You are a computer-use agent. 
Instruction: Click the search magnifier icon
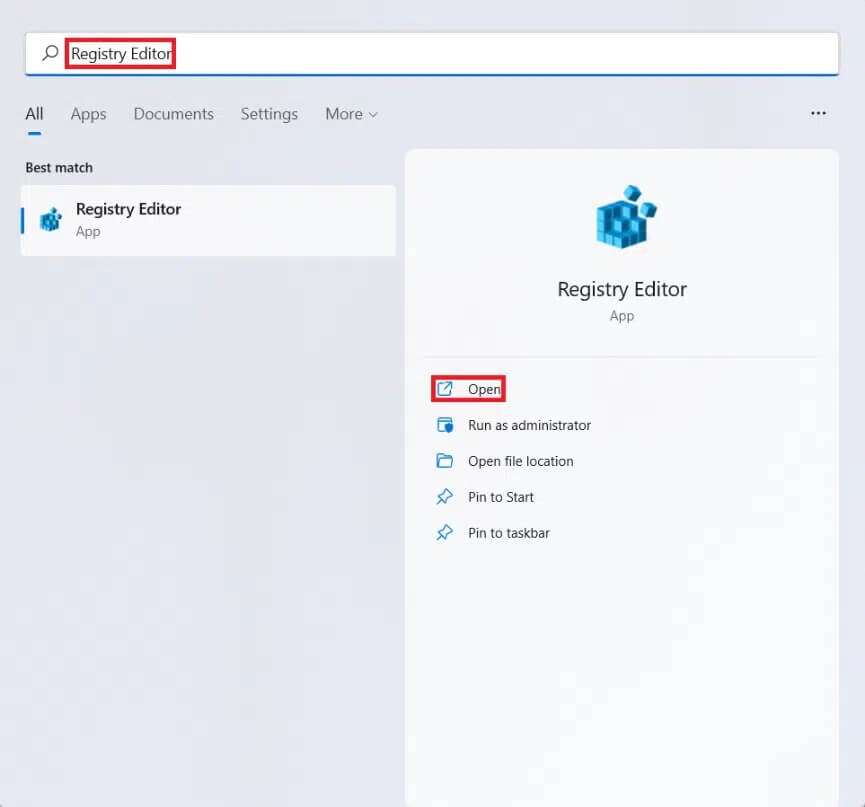point(50,53)
